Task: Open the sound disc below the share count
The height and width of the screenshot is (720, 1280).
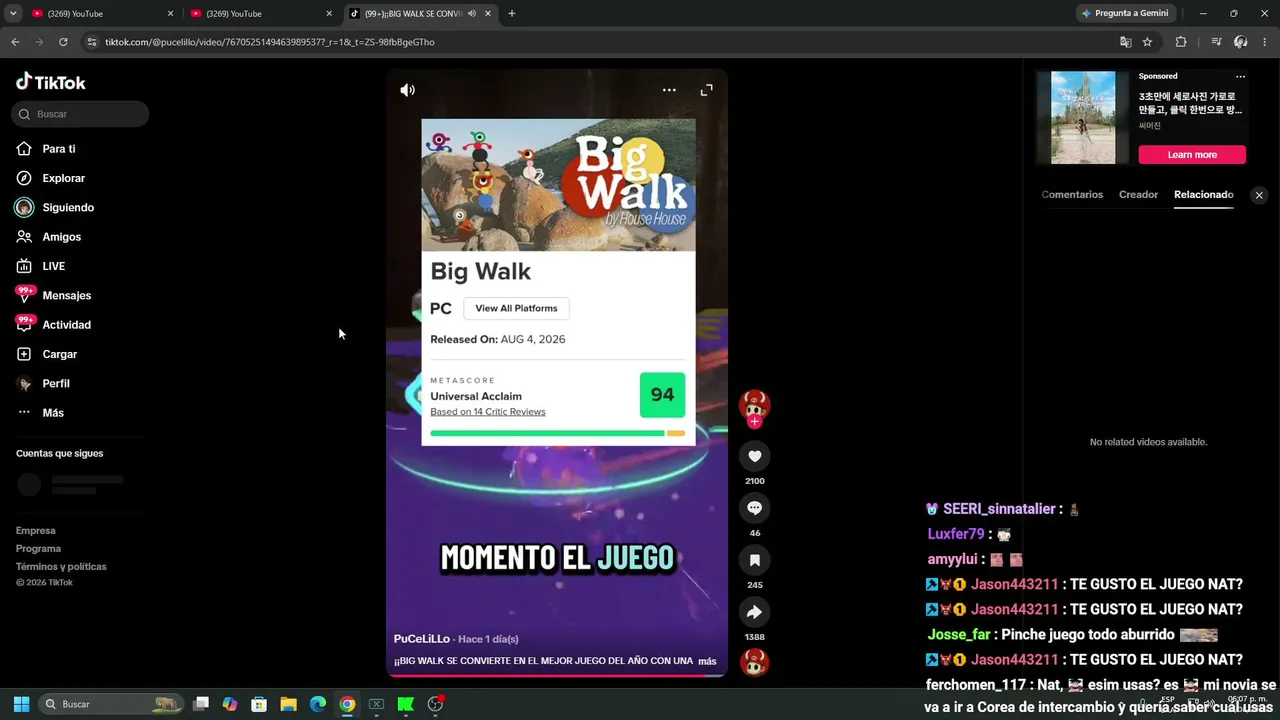Action: [754, 662]
